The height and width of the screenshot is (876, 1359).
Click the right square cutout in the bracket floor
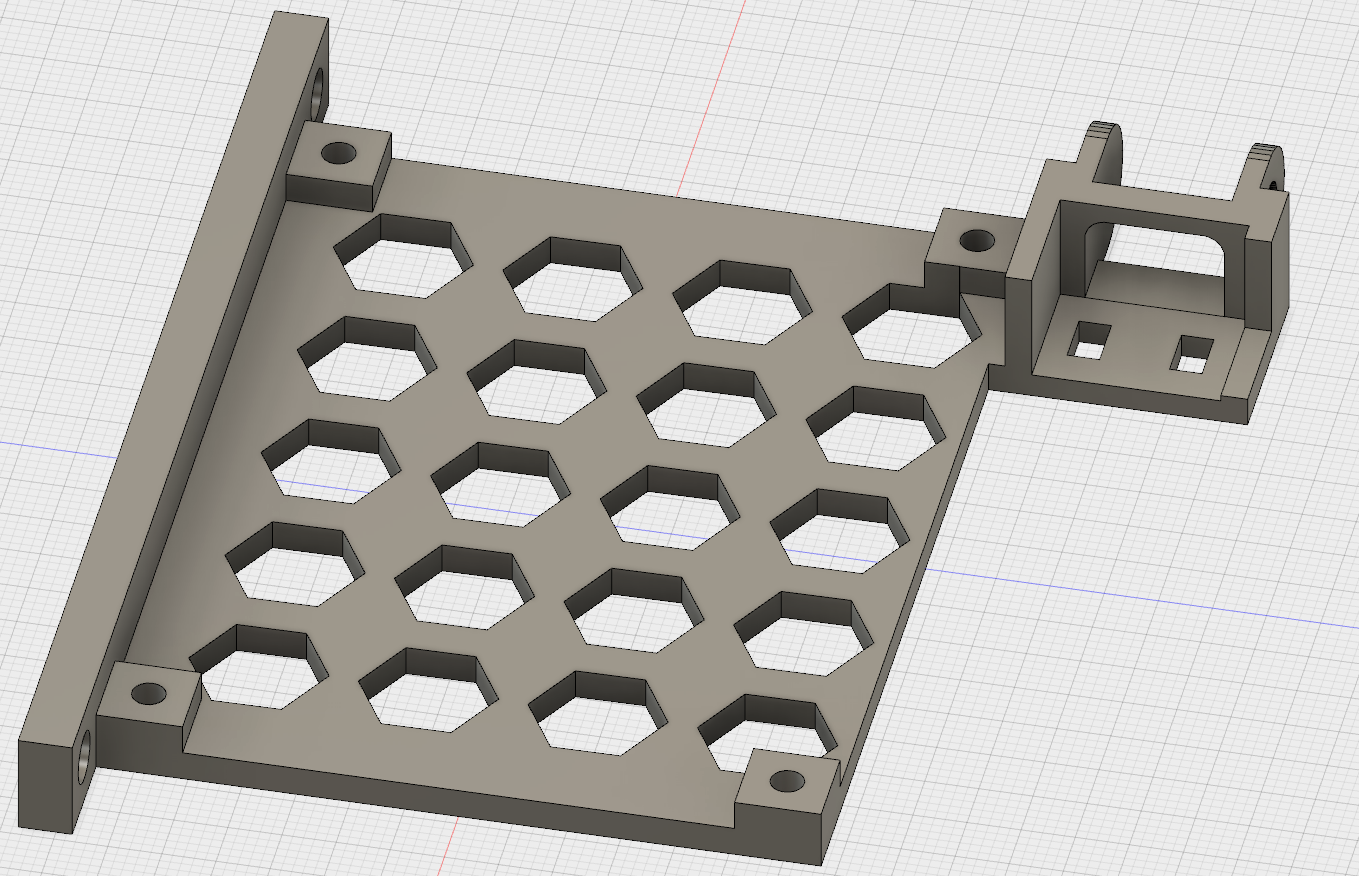point(1194,354)
